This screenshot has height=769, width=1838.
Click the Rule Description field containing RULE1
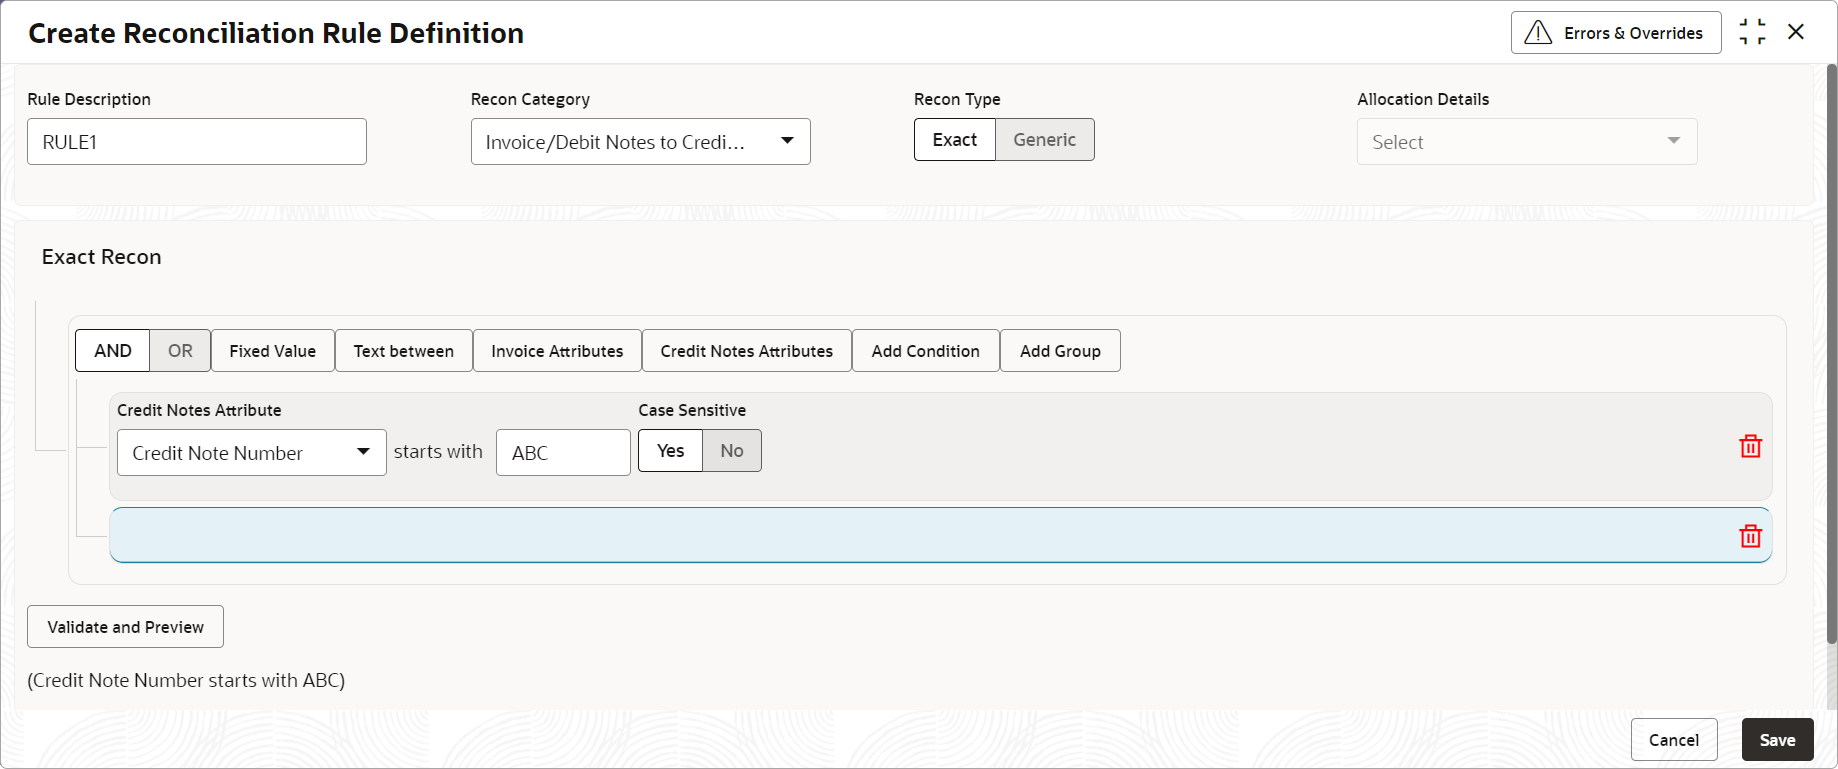tap(197, 142)
